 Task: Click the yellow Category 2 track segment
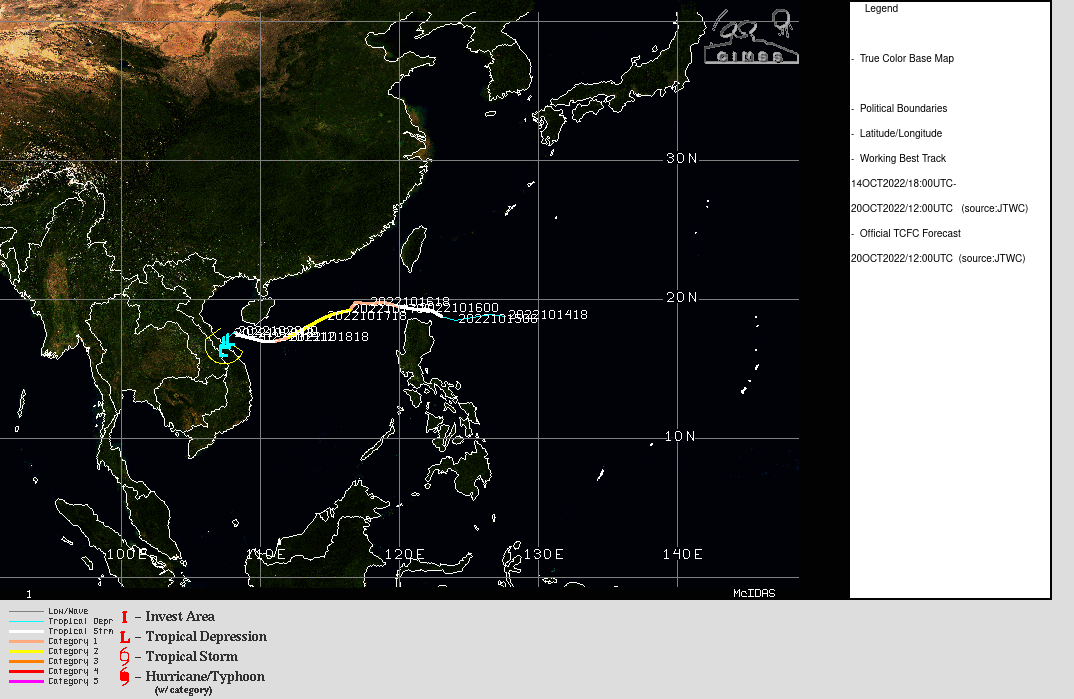coord(318,322)
